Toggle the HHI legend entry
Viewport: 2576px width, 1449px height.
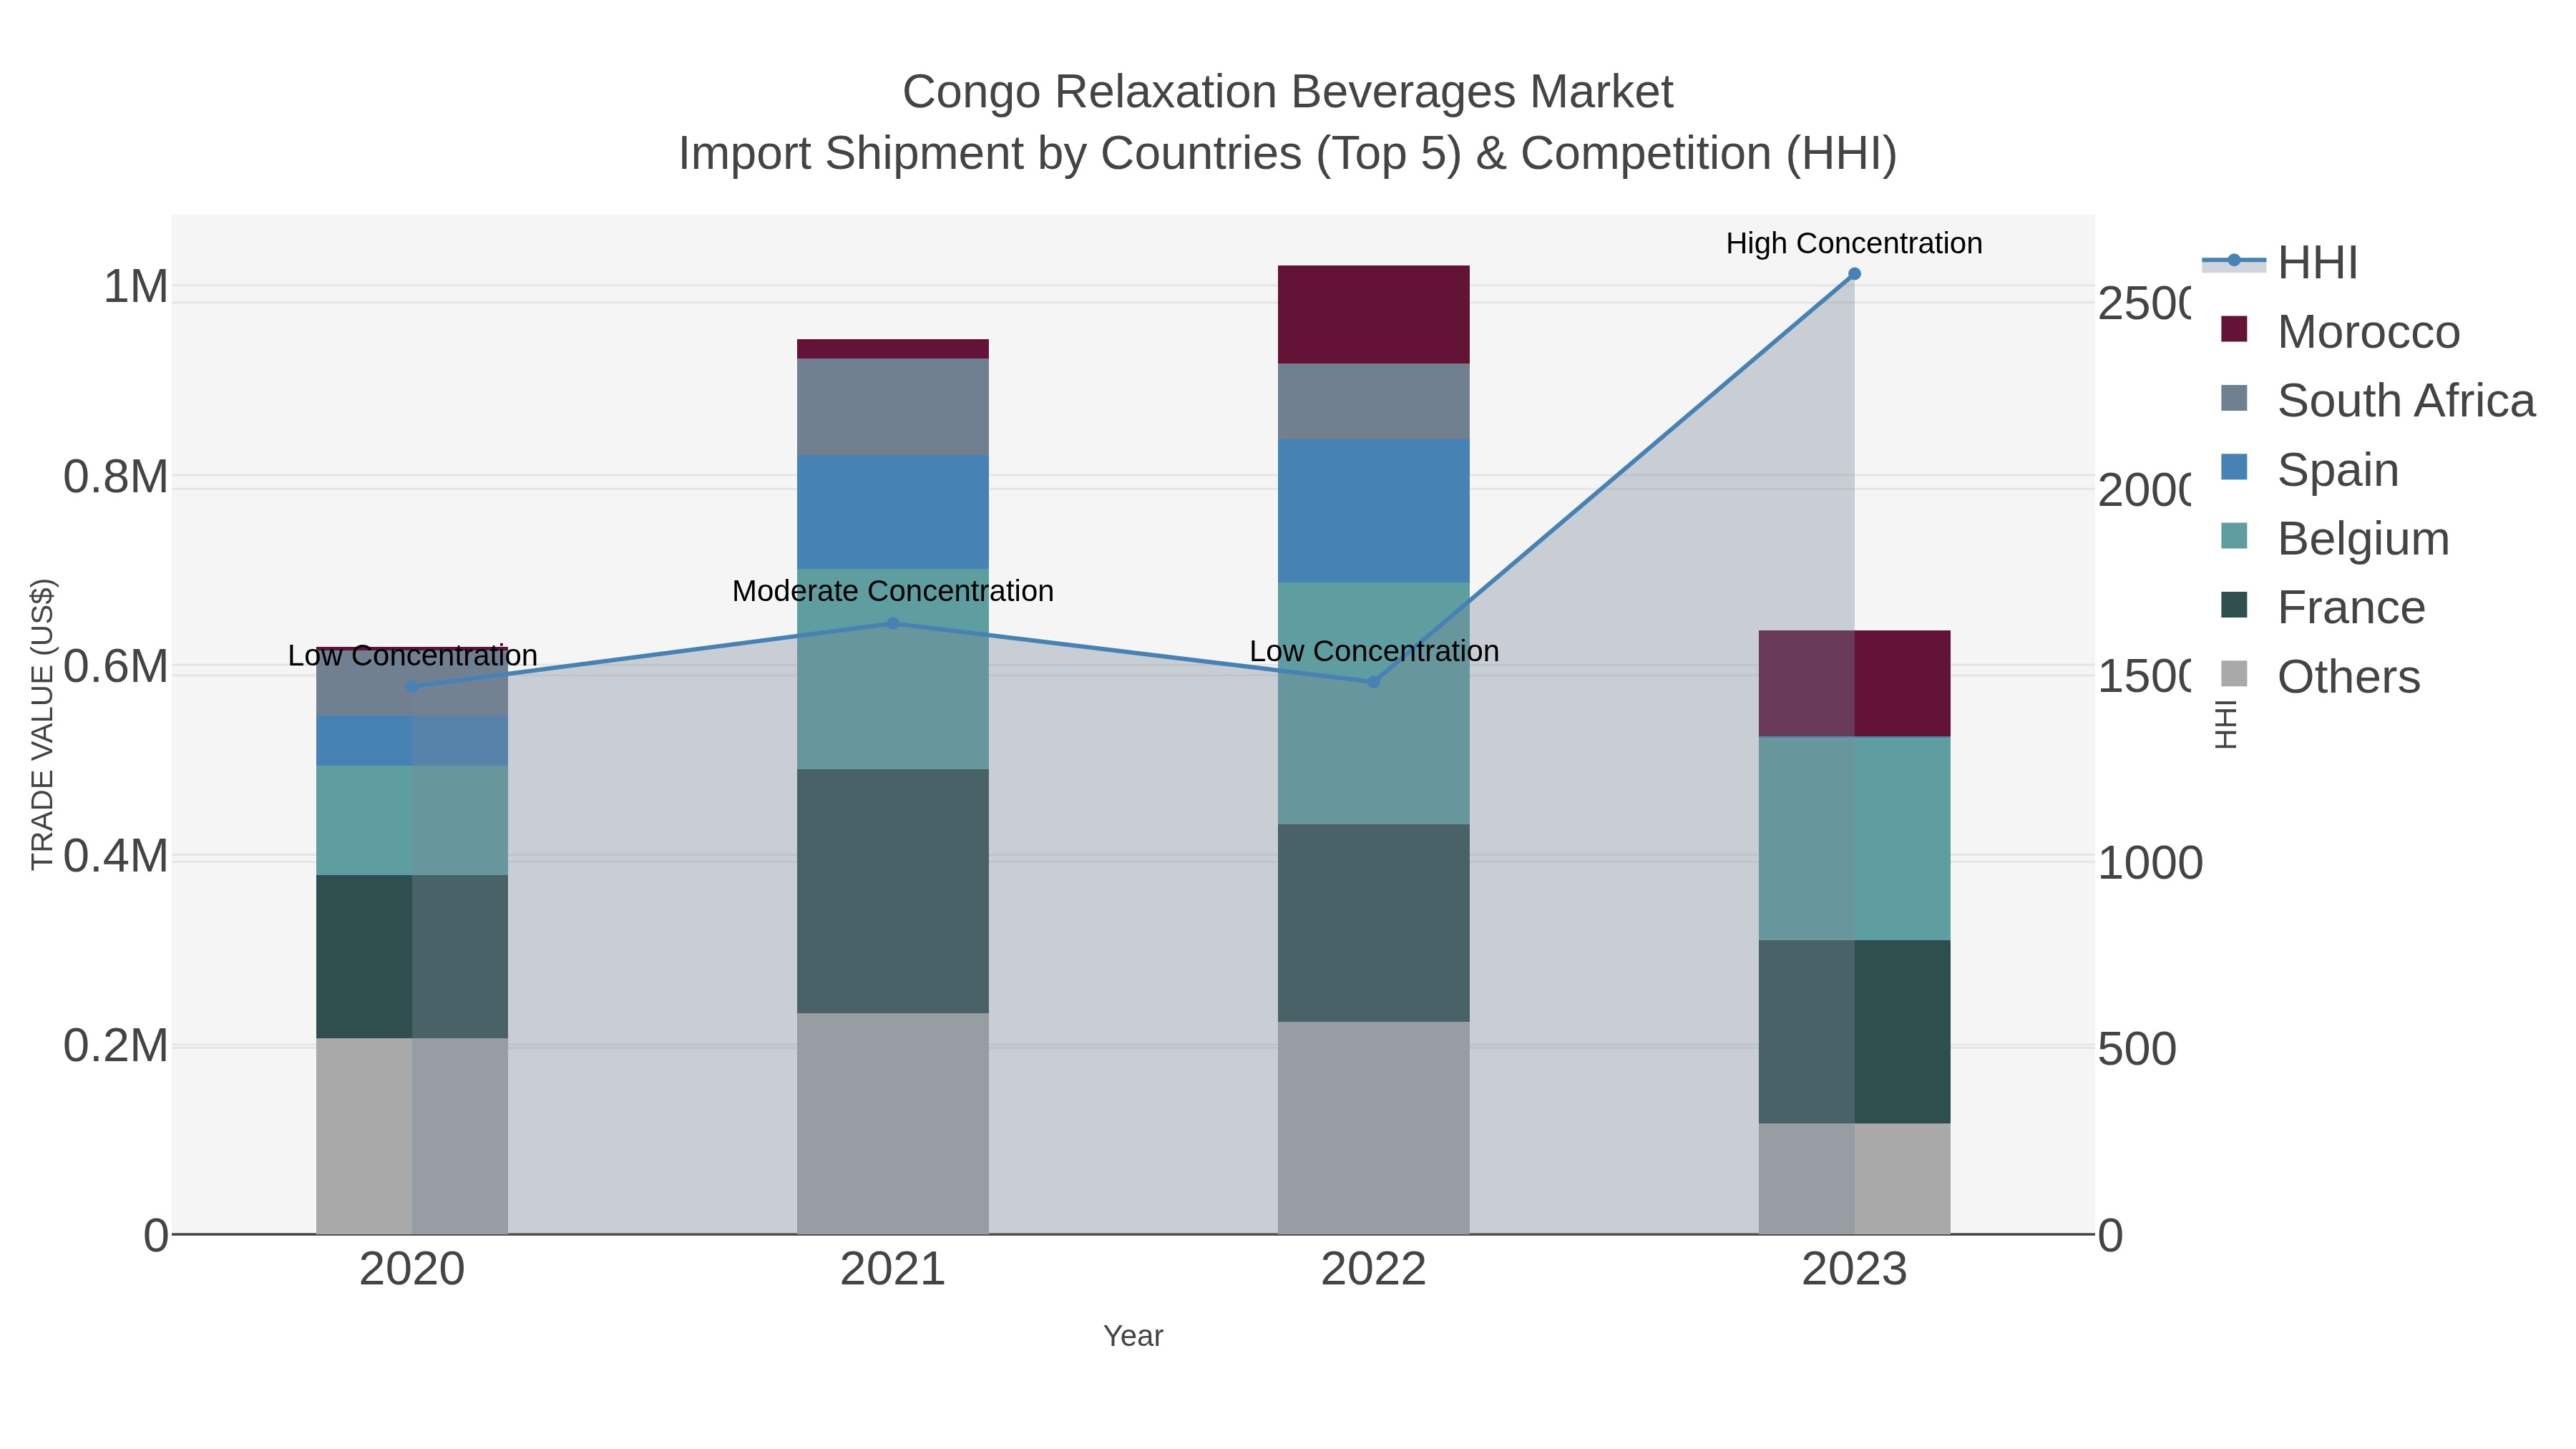click(x=2281, y=263)
